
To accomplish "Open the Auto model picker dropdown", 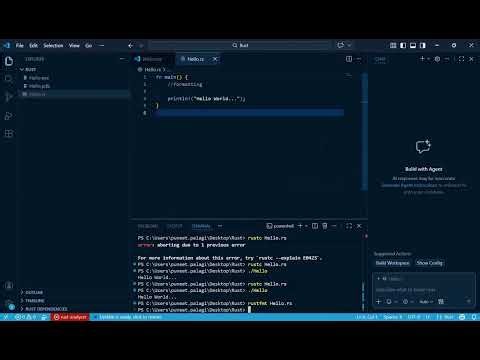I will tap(426, 302).
